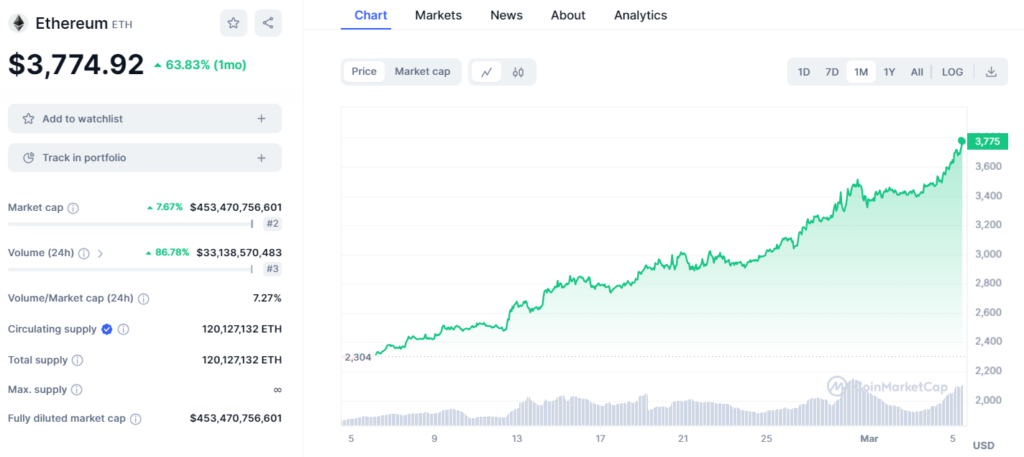Click the share icon beside Ethereum
This screenshot has width=1024, height=457.
click(x=268, y=23)
